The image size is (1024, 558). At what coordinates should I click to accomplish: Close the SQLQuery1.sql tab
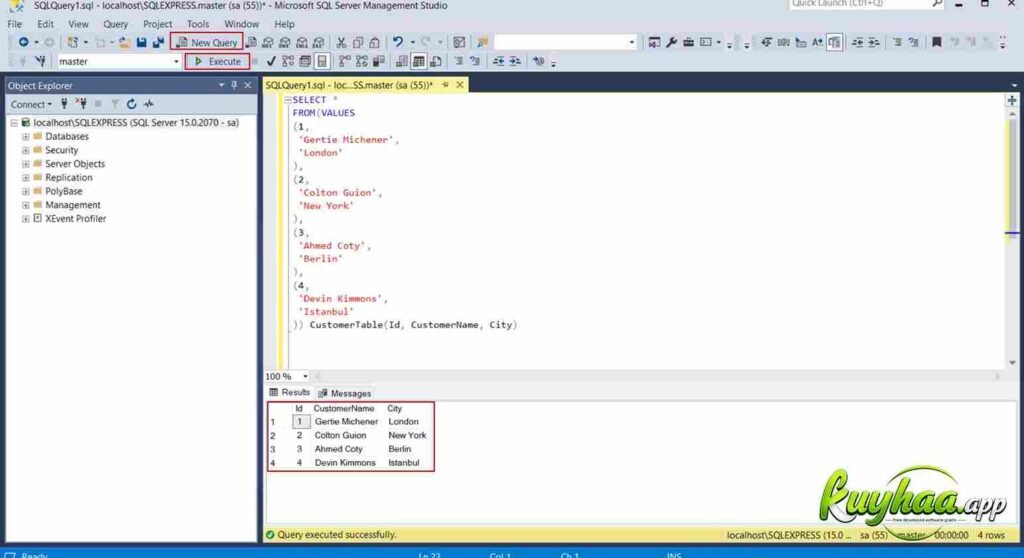(x=460, y=85)
